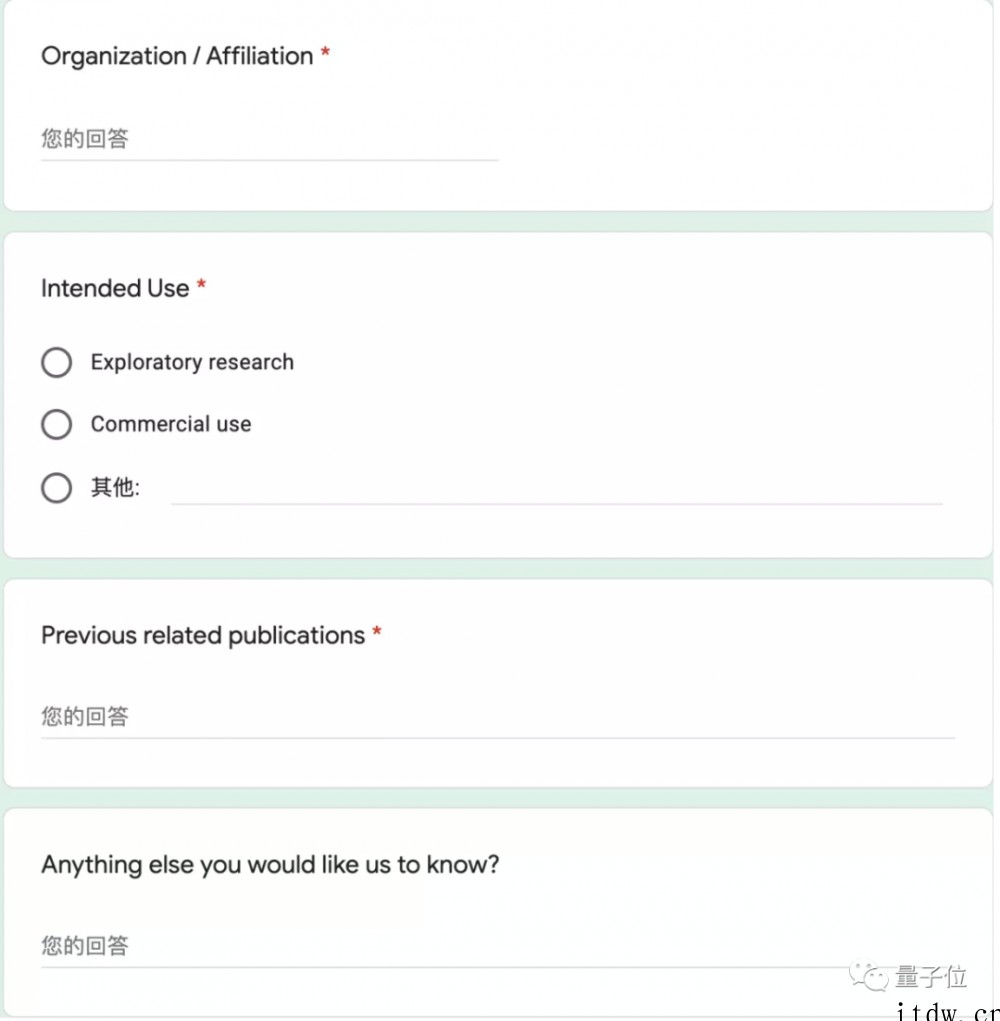Focus the Previous related publications answer field

498,718
